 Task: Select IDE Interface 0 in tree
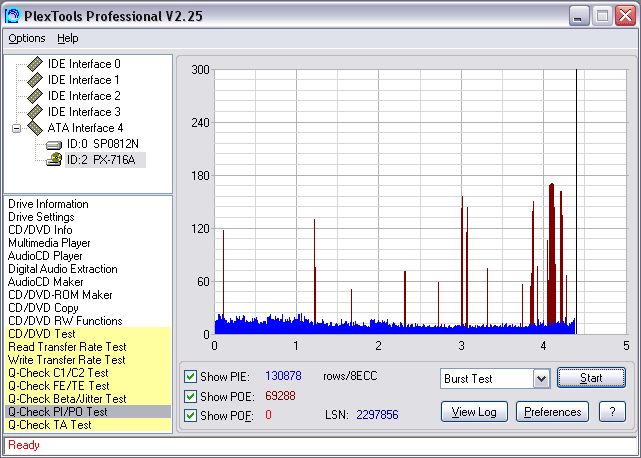point(84,64)
